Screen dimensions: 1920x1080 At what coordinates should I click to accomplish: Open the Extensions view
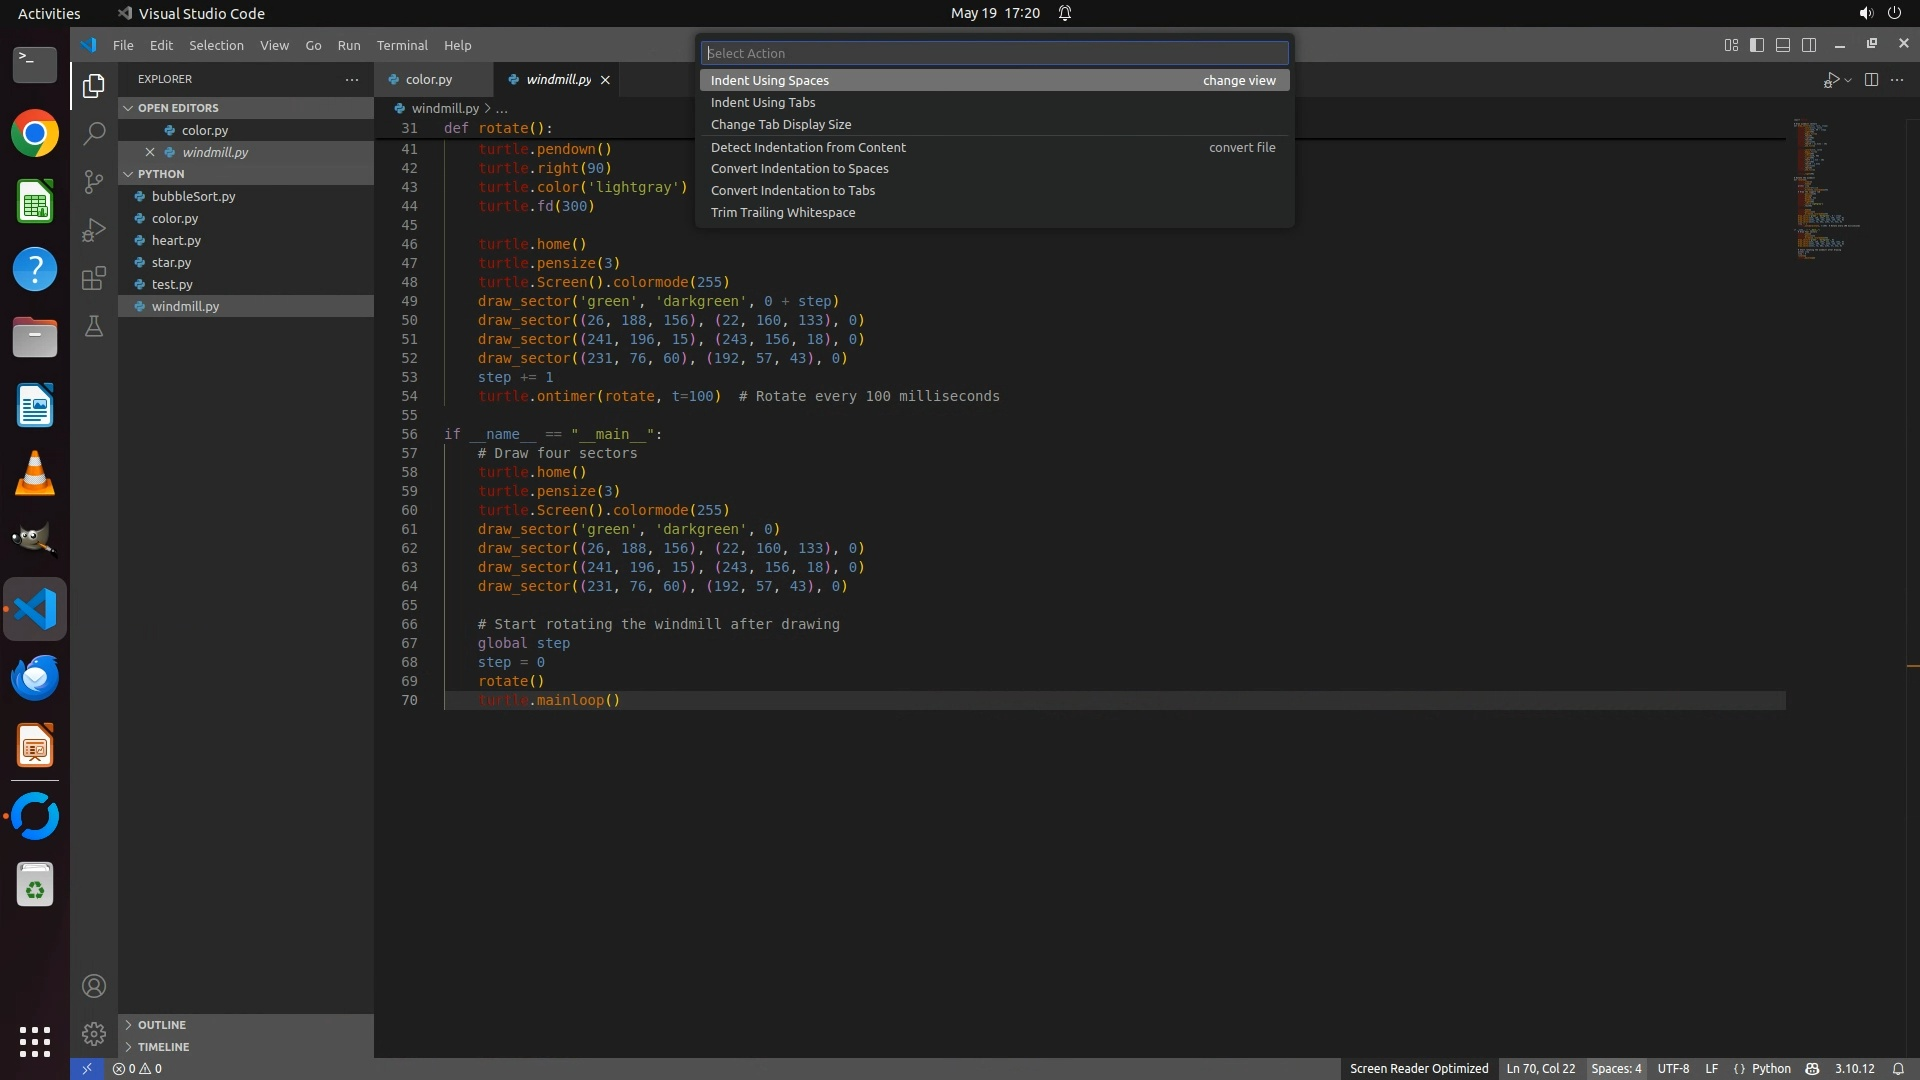(x=94, y=278)
